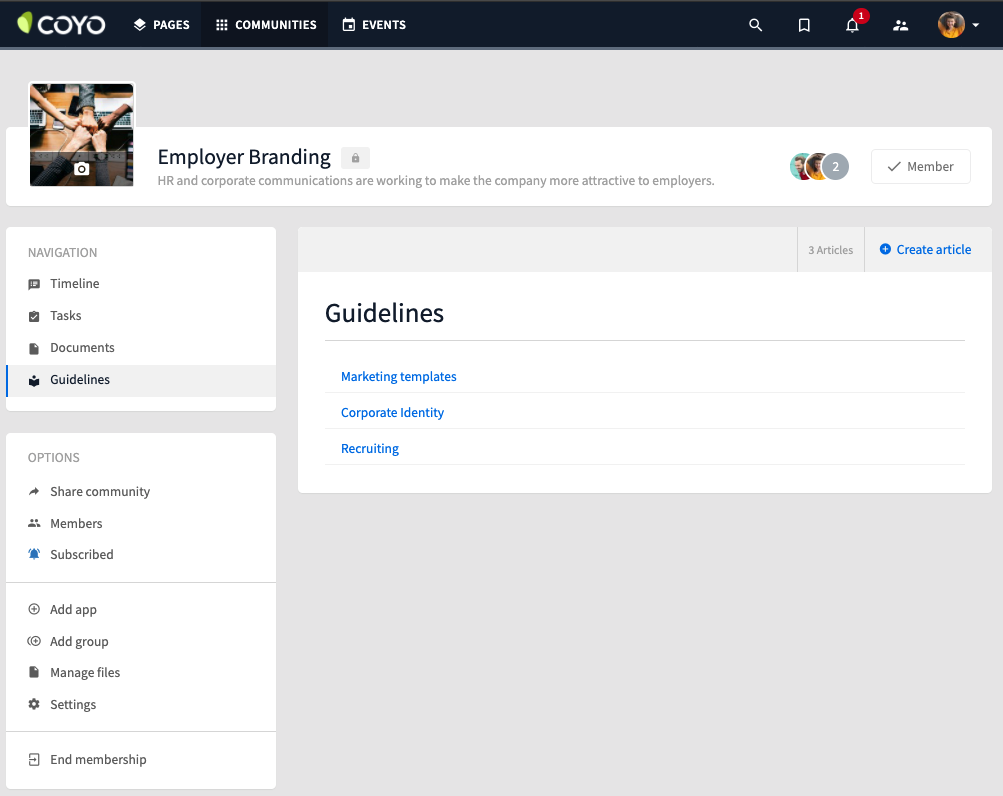This screenshot has width=1003, height=796.
Task: Click the Tasks checkmark icon
Action: [34, 316]
